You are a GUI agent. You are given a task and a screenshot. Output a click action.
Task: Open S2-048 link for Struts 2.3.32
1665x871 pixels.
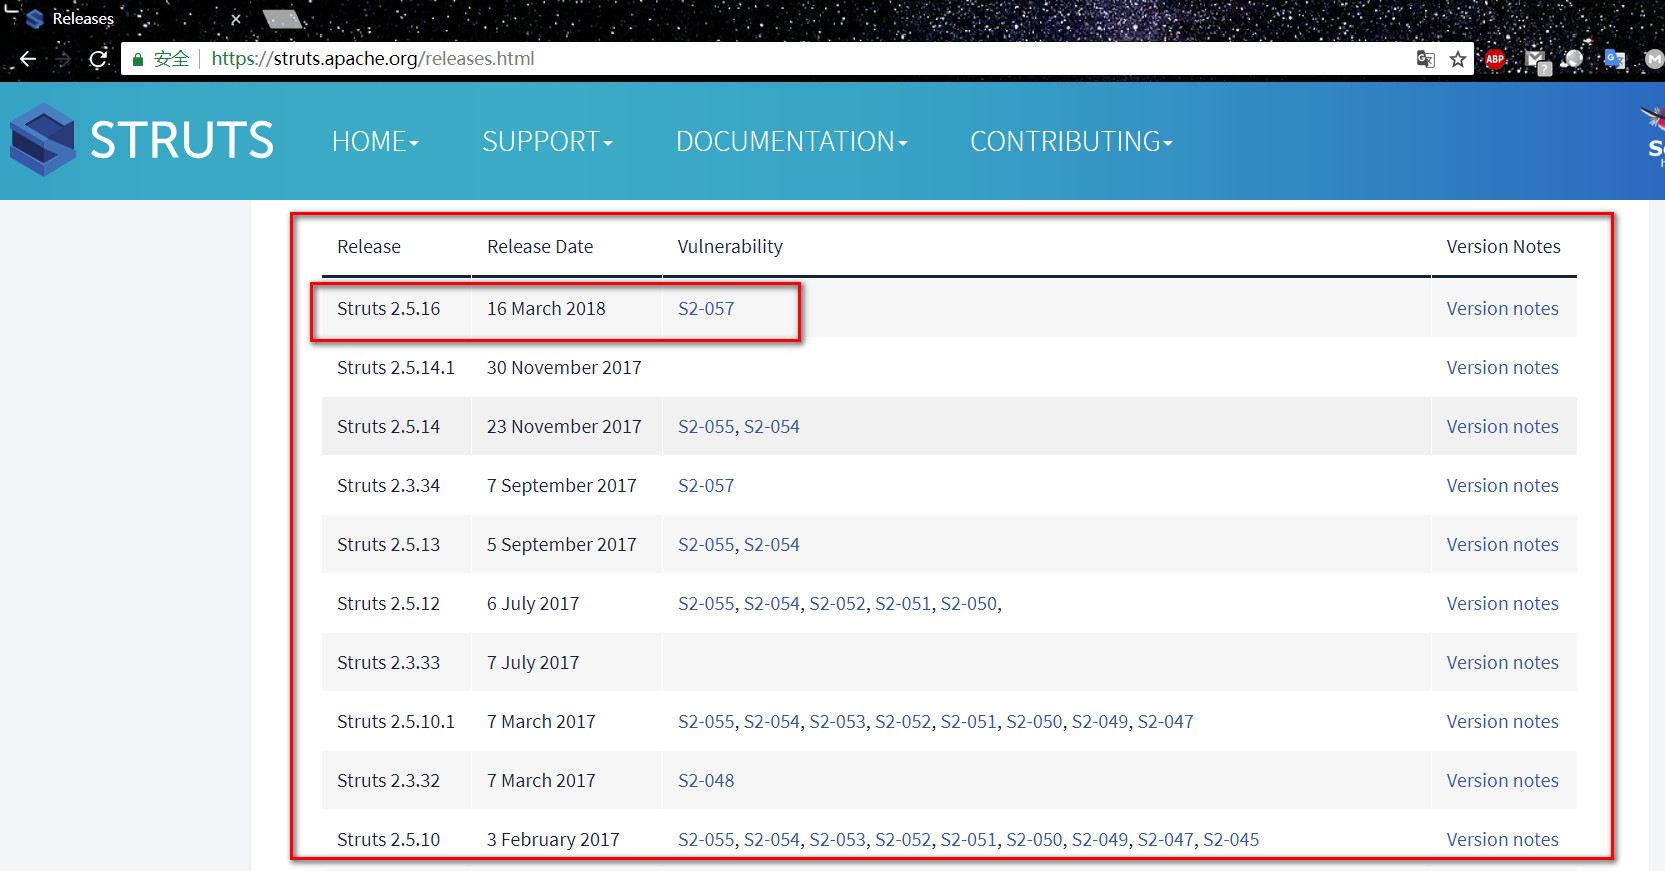(706, 781)
